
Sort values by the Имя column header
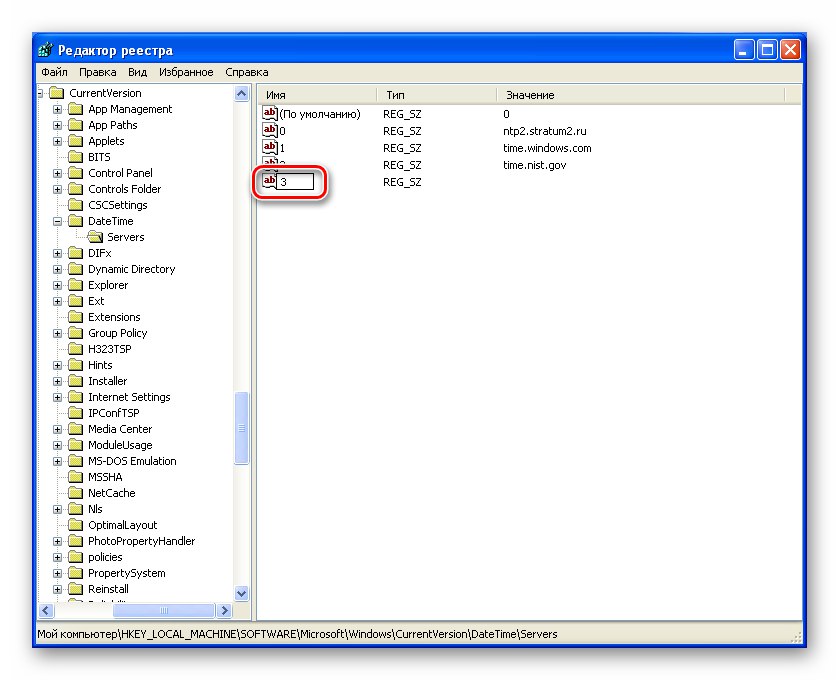pyautogui.click(x=318, y=95)
